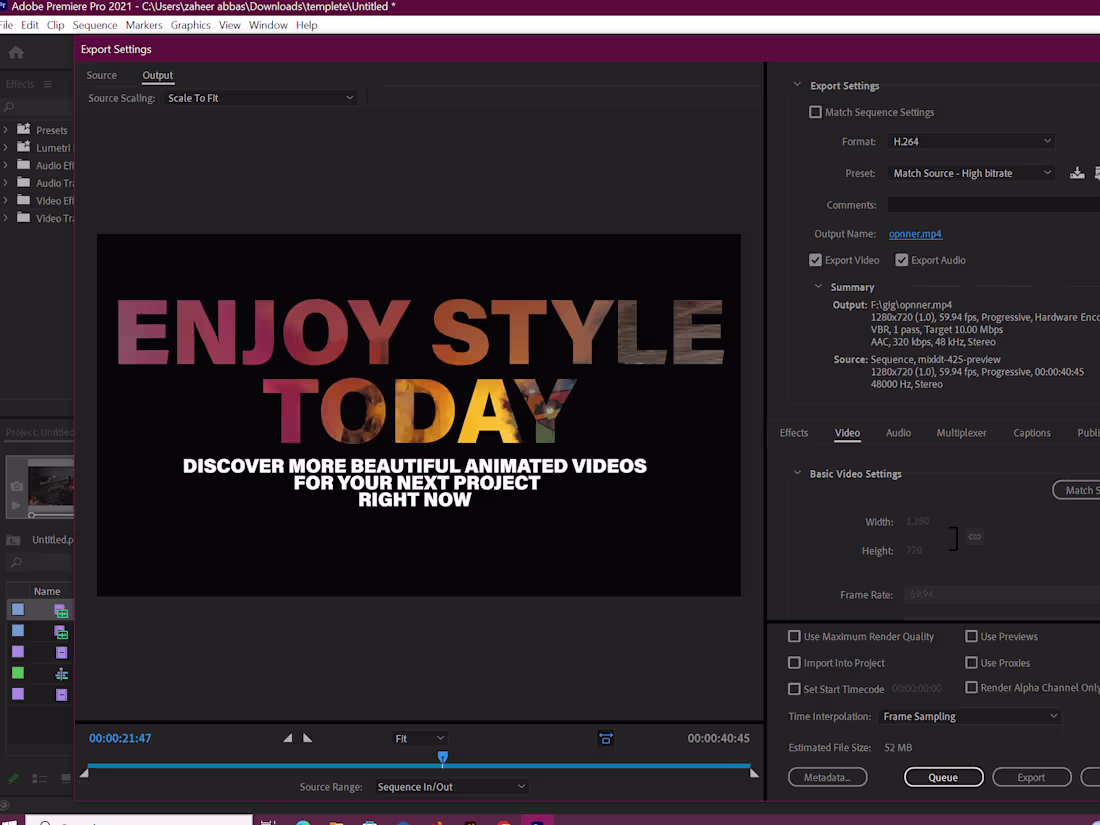Image resolution: width=1100 pixels, height=825 pixels.
Task: Open the Fit zoom level dropdown
Action: (419, 739)
